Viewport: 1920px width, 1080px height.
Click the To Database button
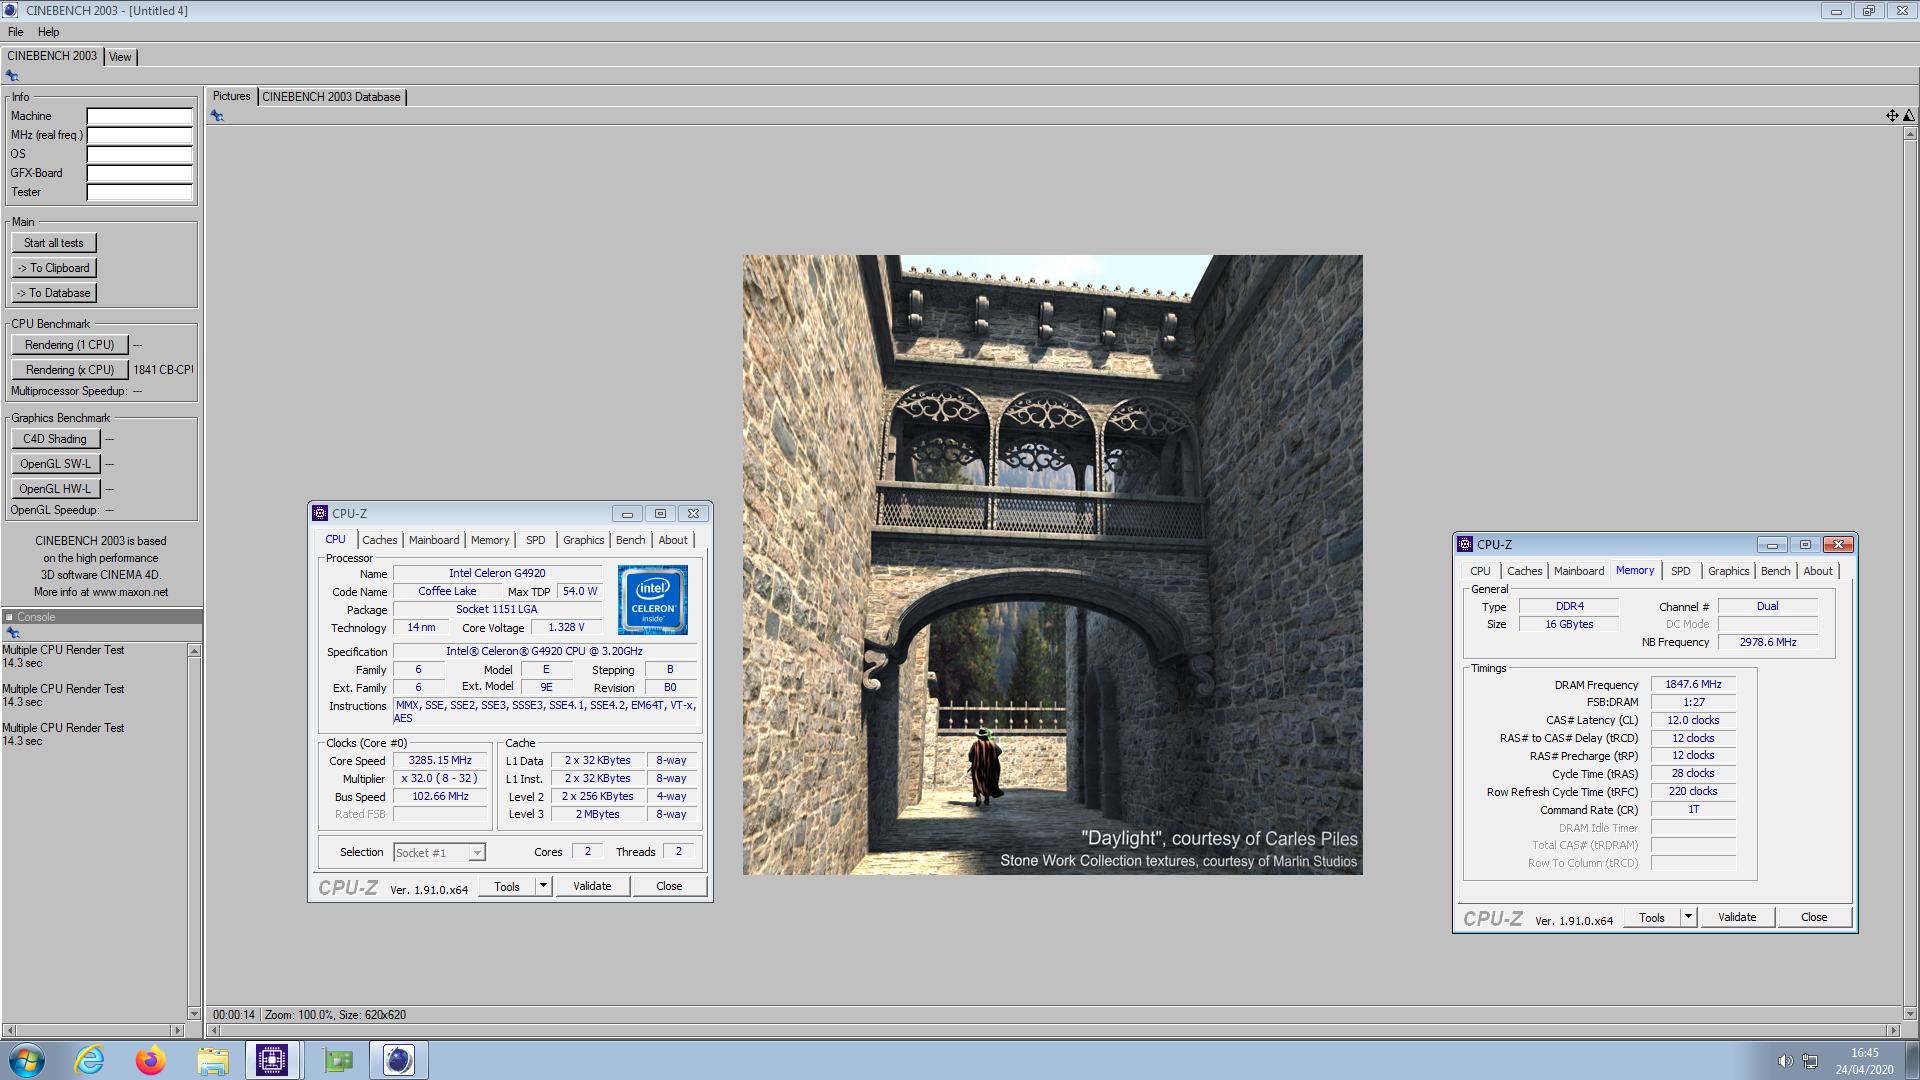(54, 293)
